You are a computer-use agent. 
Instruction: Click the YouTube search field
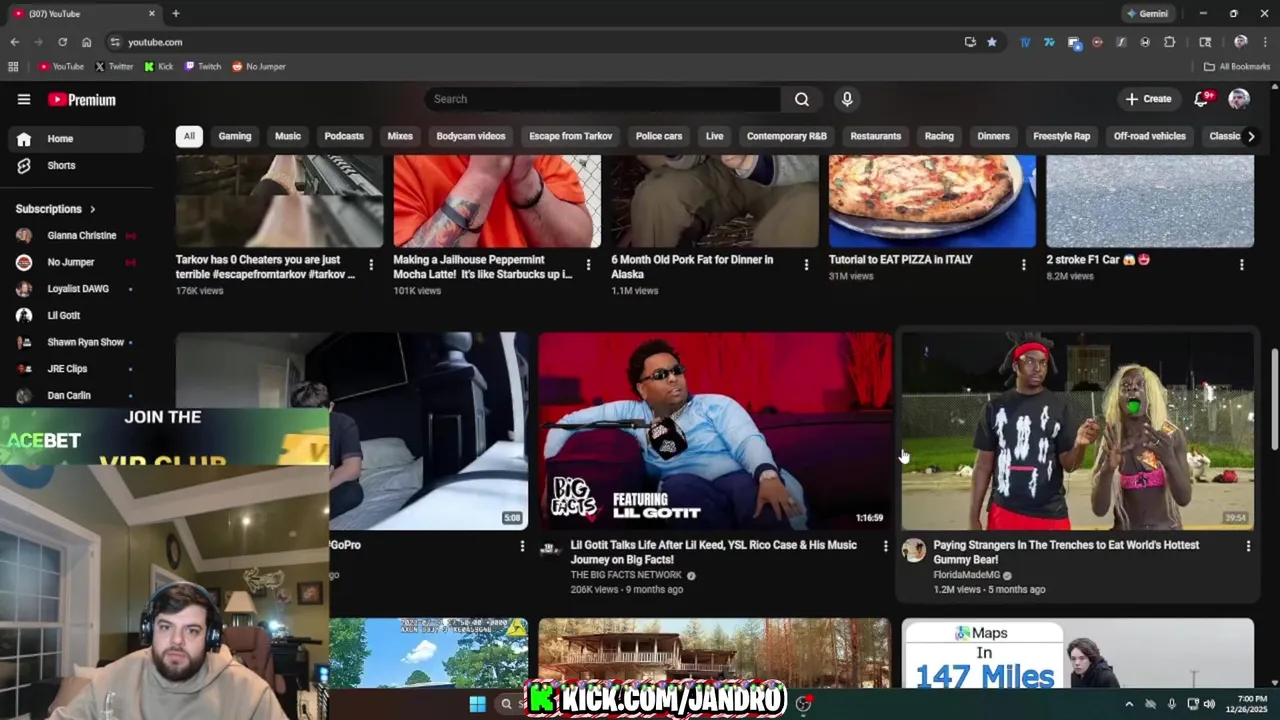point(603,99)
